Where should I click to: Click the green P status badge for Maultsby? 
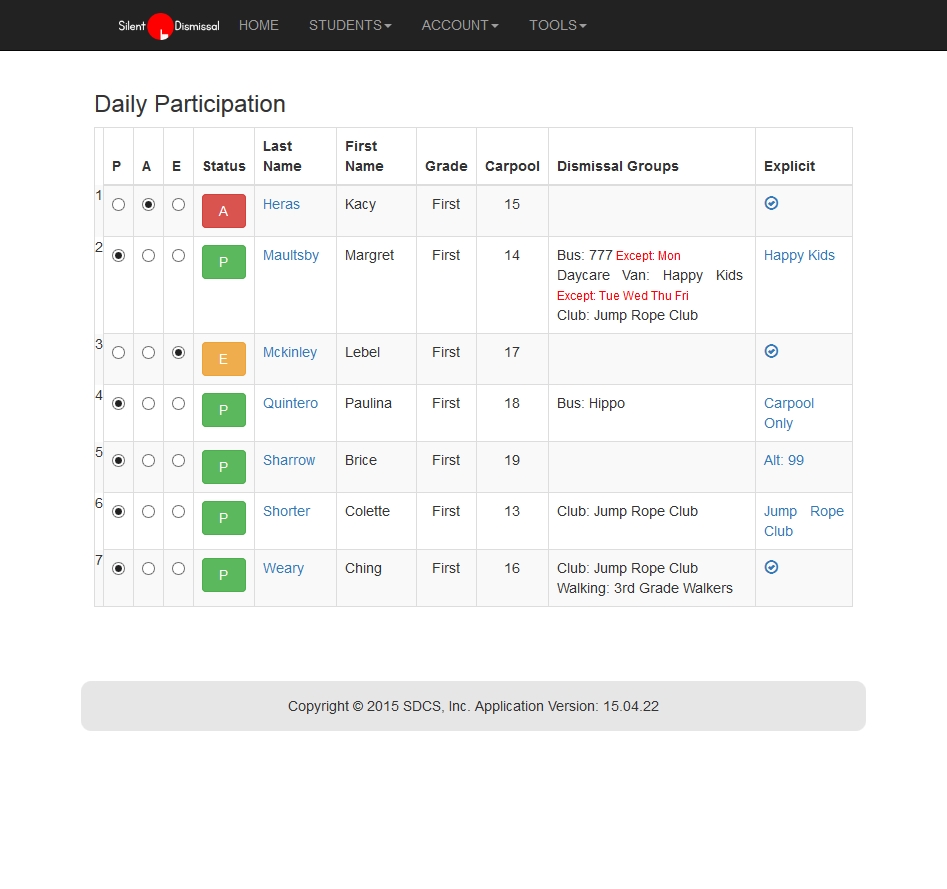(x=223, y=262)
